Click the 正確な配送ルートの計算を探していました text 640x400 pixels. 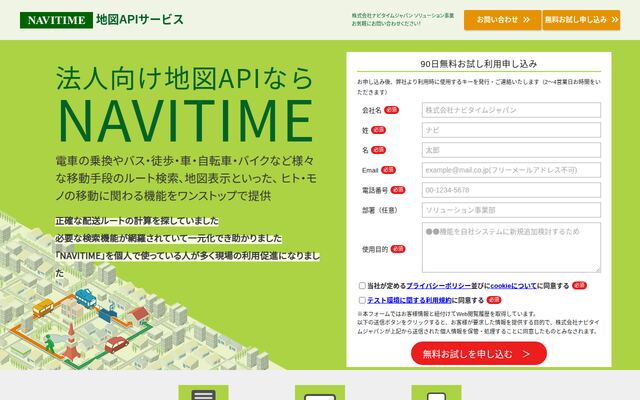[137, 221]
